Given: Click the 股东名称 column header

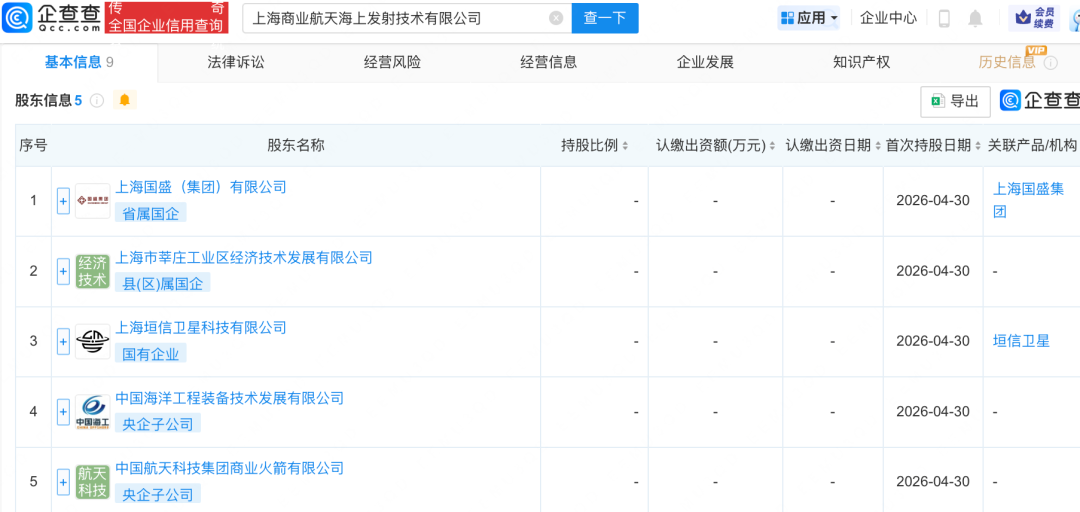Looking at the screenshot, I should point(295,145).
